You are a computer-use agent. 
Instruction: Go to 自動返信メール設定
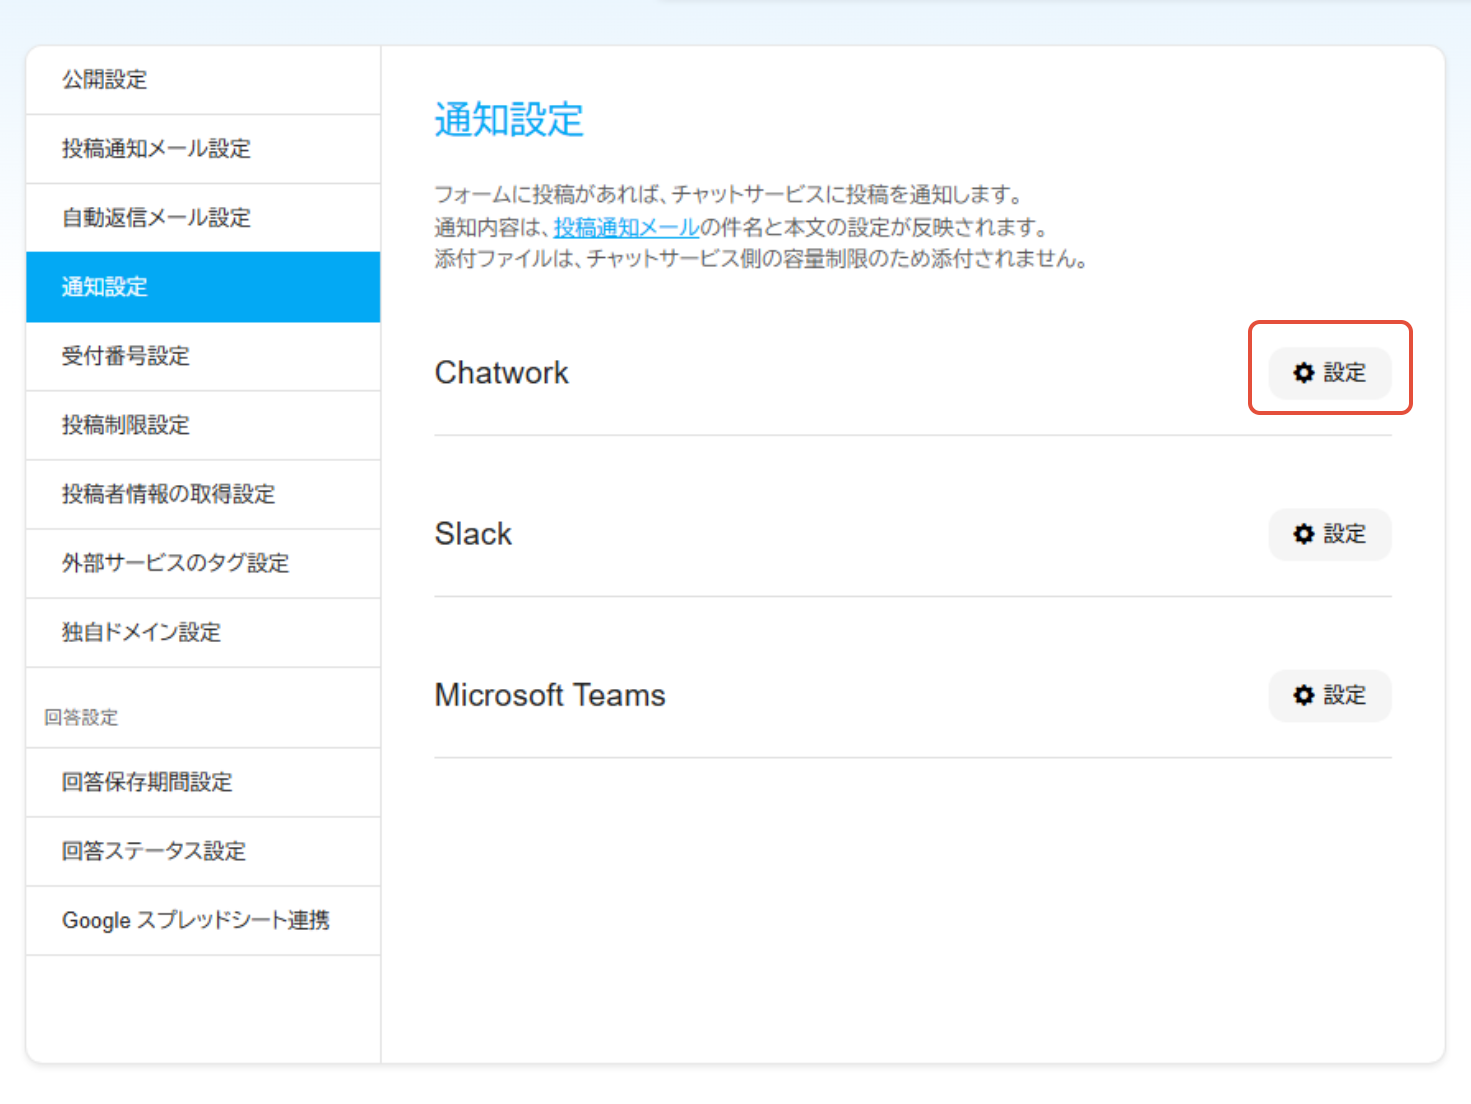[x=203, y=218]
